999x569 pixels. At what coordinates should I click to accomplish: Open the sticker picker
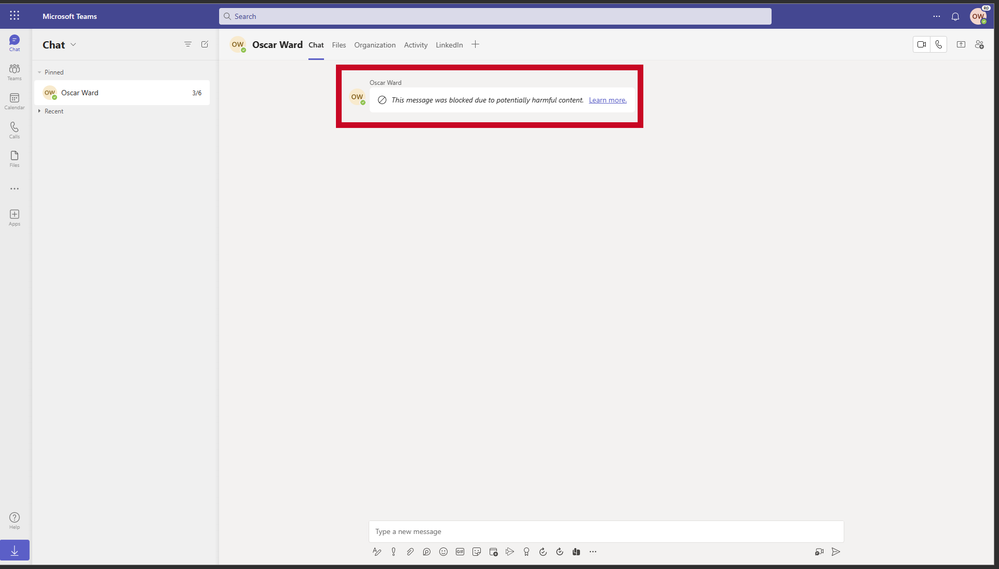click(477, 552)
